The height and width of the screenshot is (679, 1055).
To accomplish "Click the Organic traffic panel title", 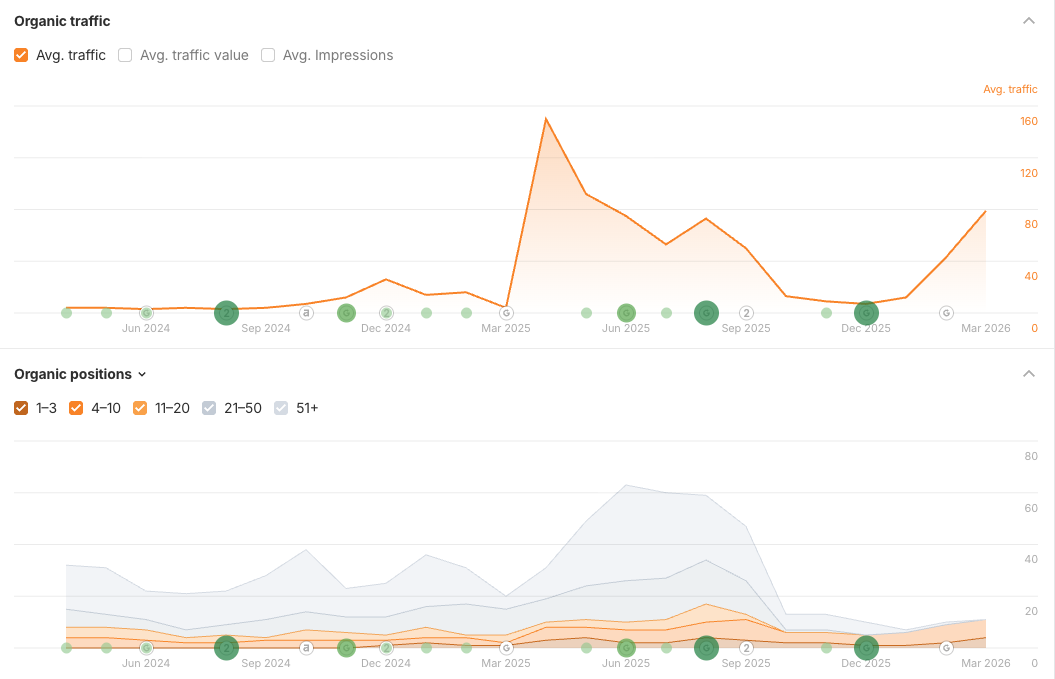I will pos(62,20).
